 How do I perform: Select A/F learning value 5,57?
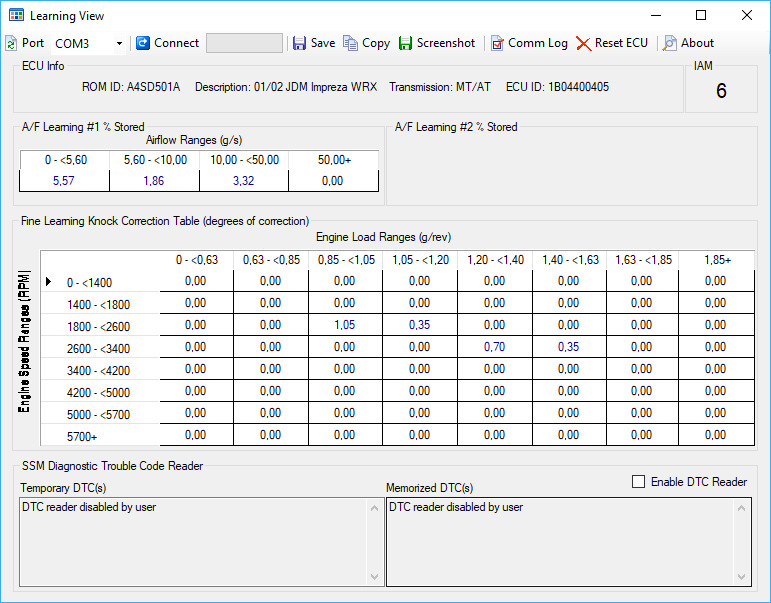click(x=64, y=181)
